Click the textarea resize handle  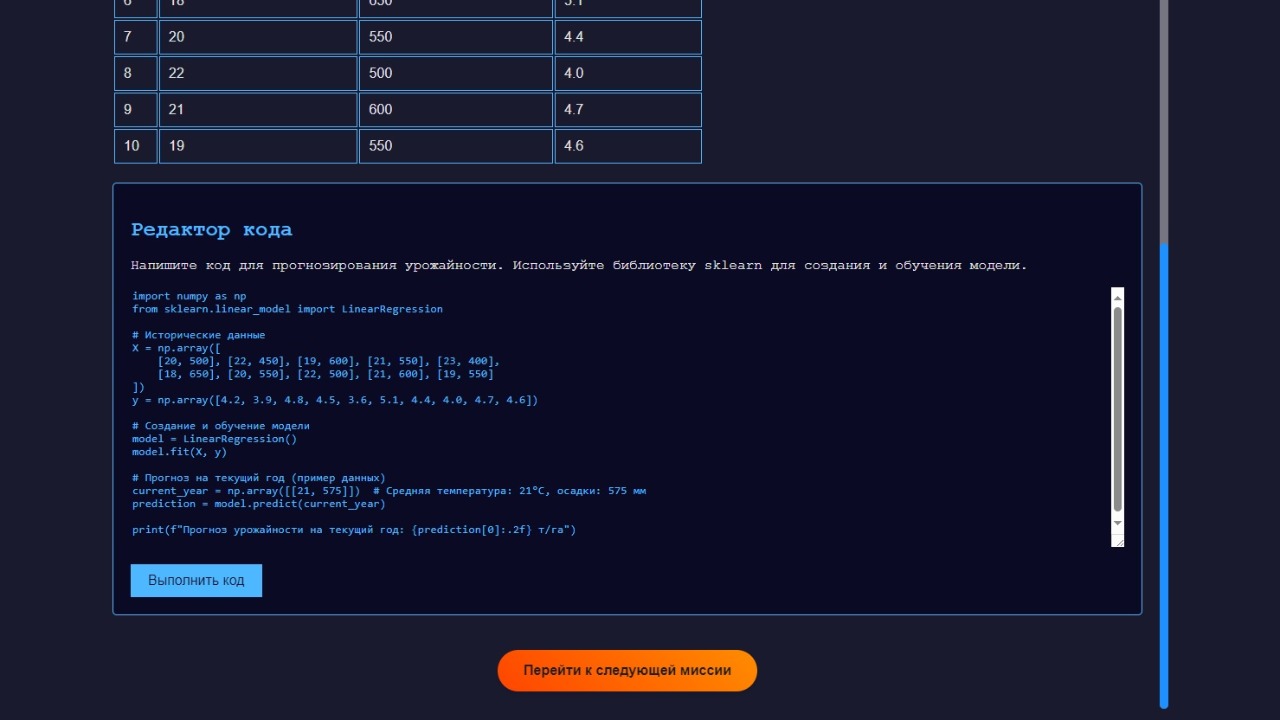point(1120,543)
